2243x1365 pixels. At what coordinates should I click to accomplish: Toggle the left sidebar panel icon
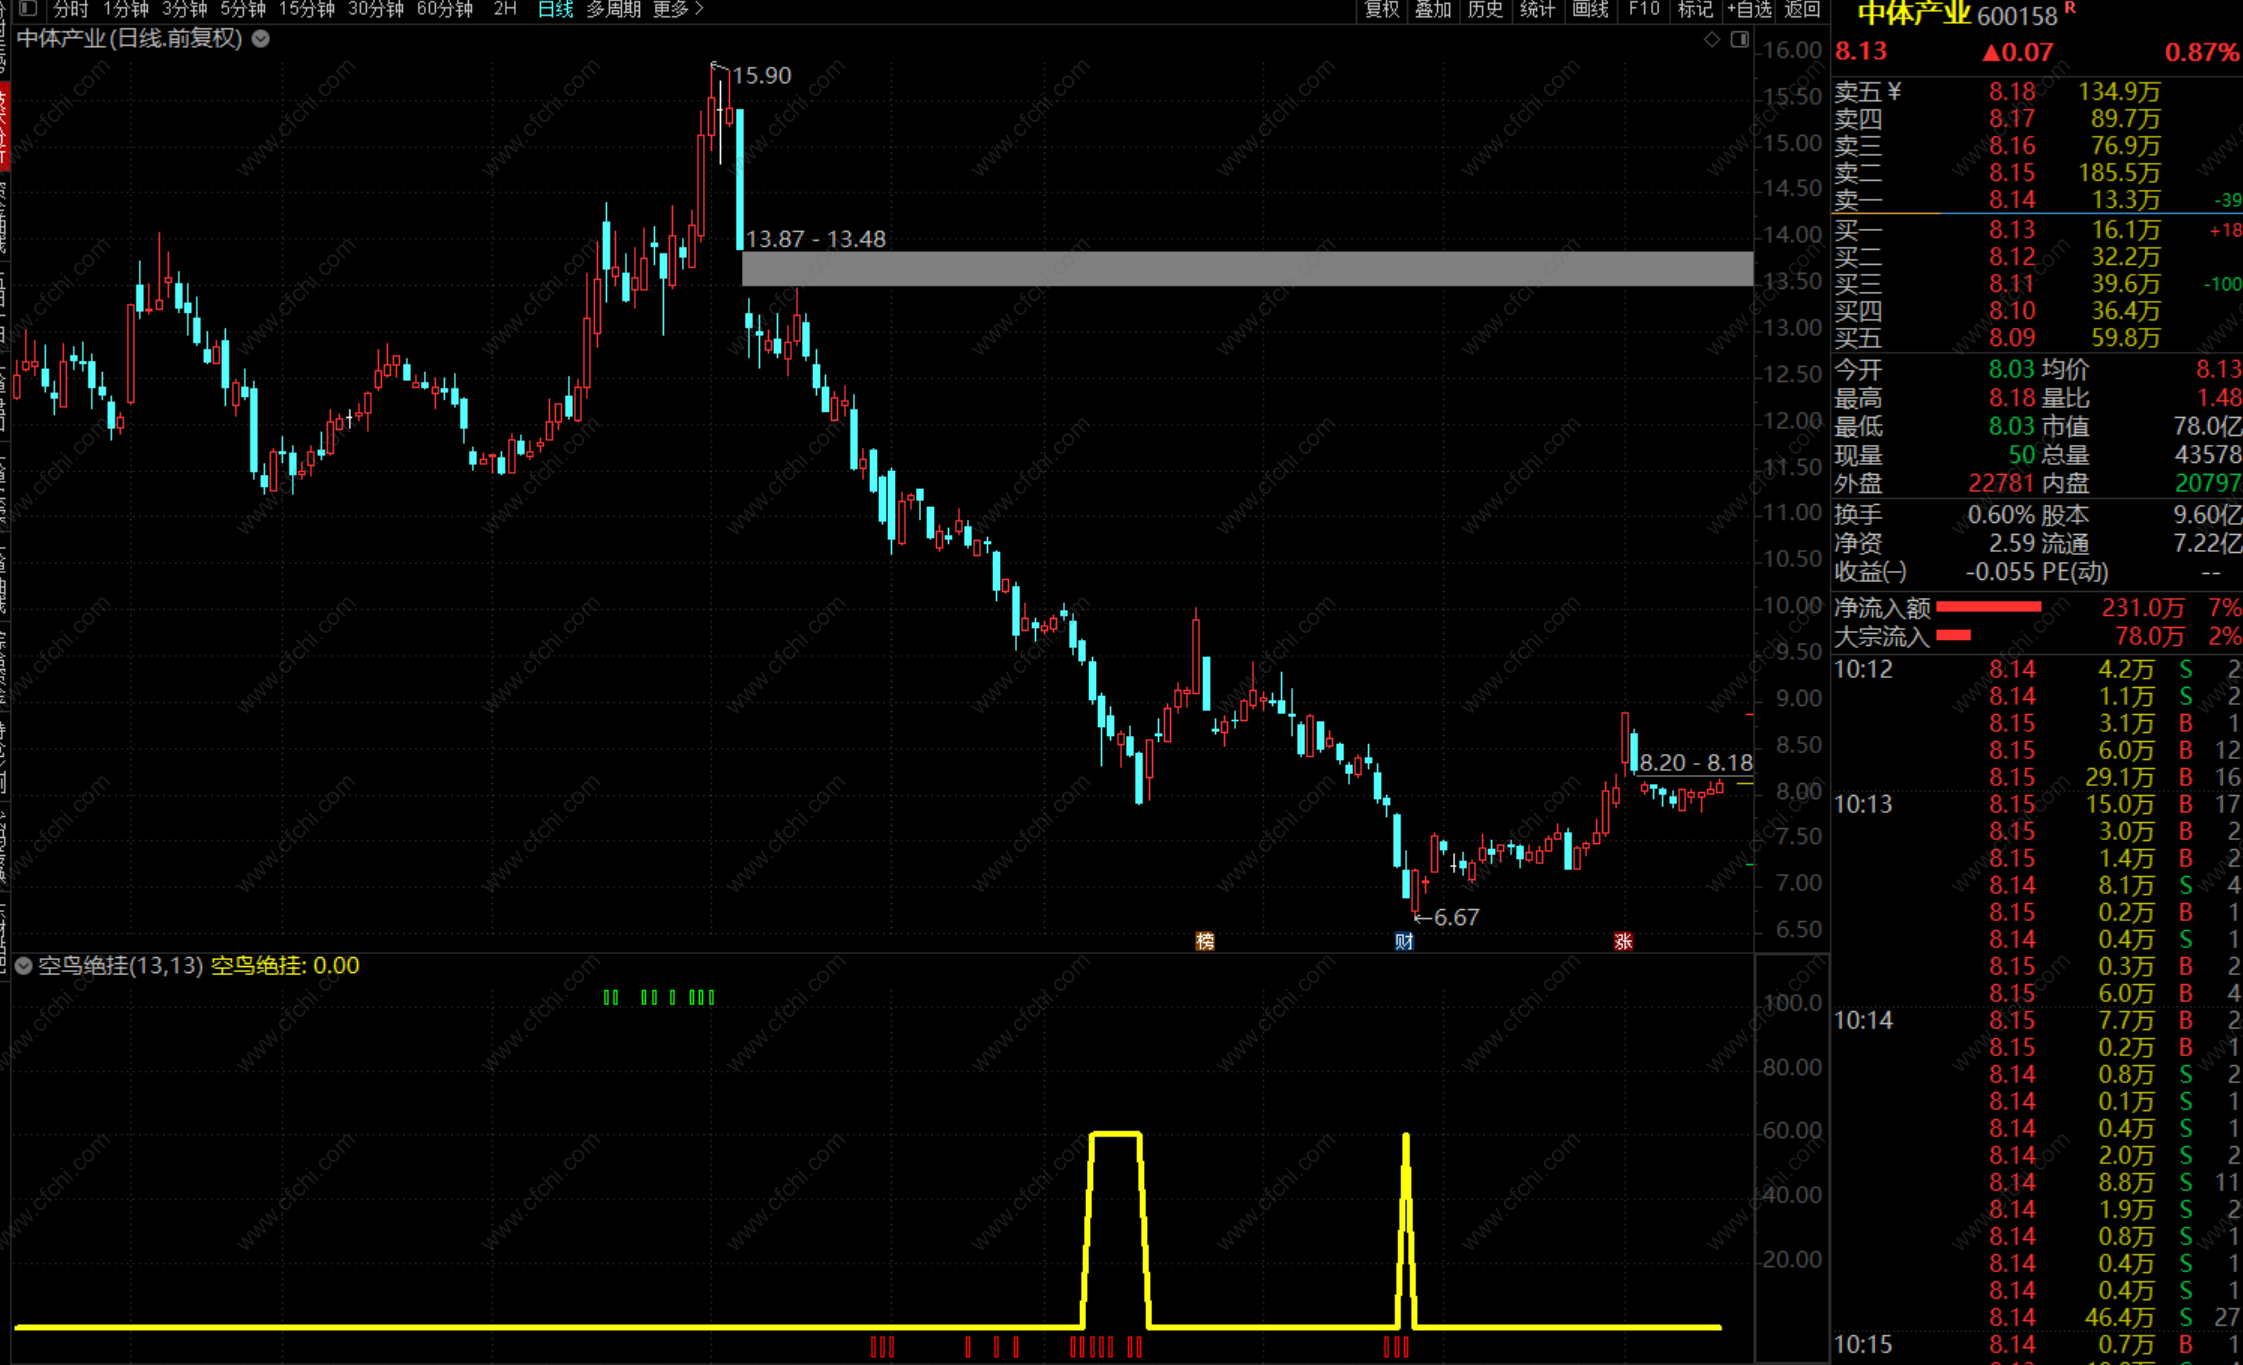point(28,9)
